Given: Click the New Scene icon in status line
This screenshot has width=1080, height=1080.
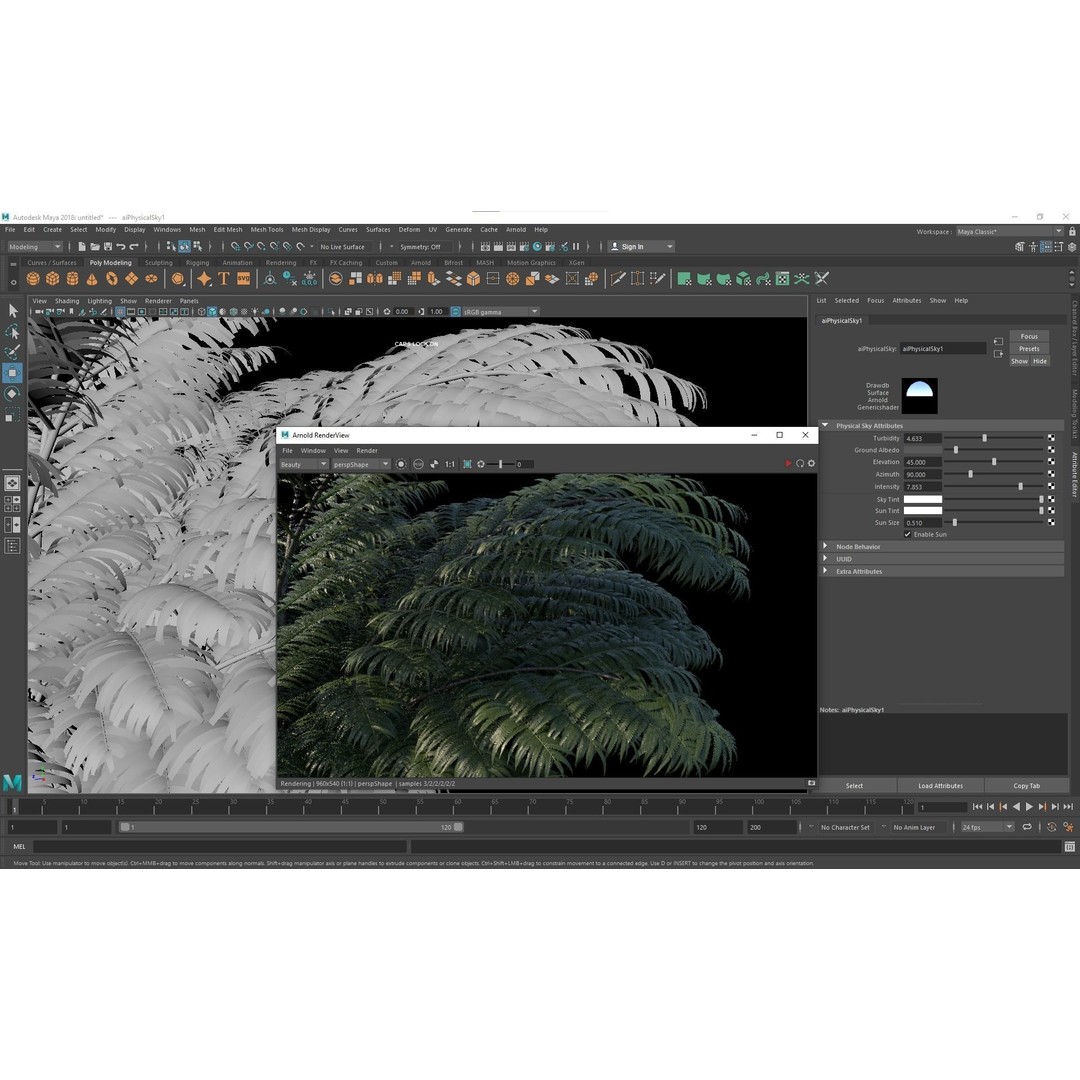Looking at the screenshot, I should [x=82, y=247].
